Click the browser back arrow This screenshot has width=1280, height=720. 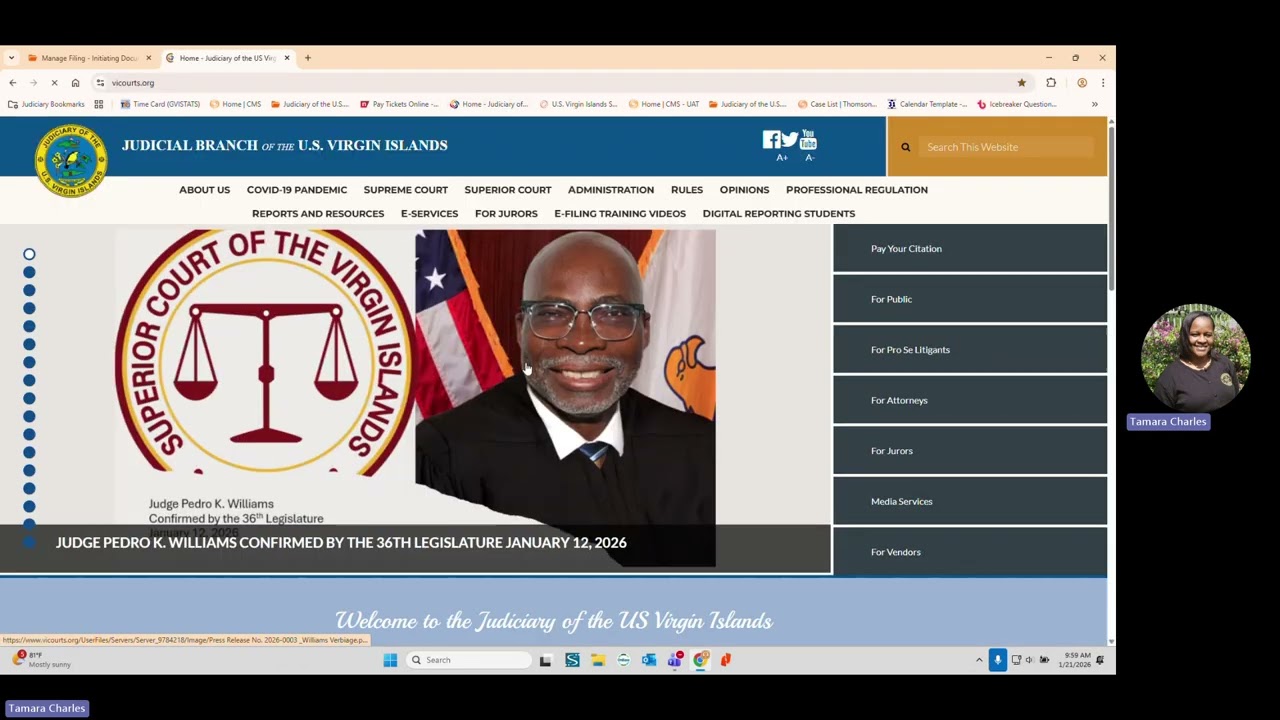[x=12, y=83]
